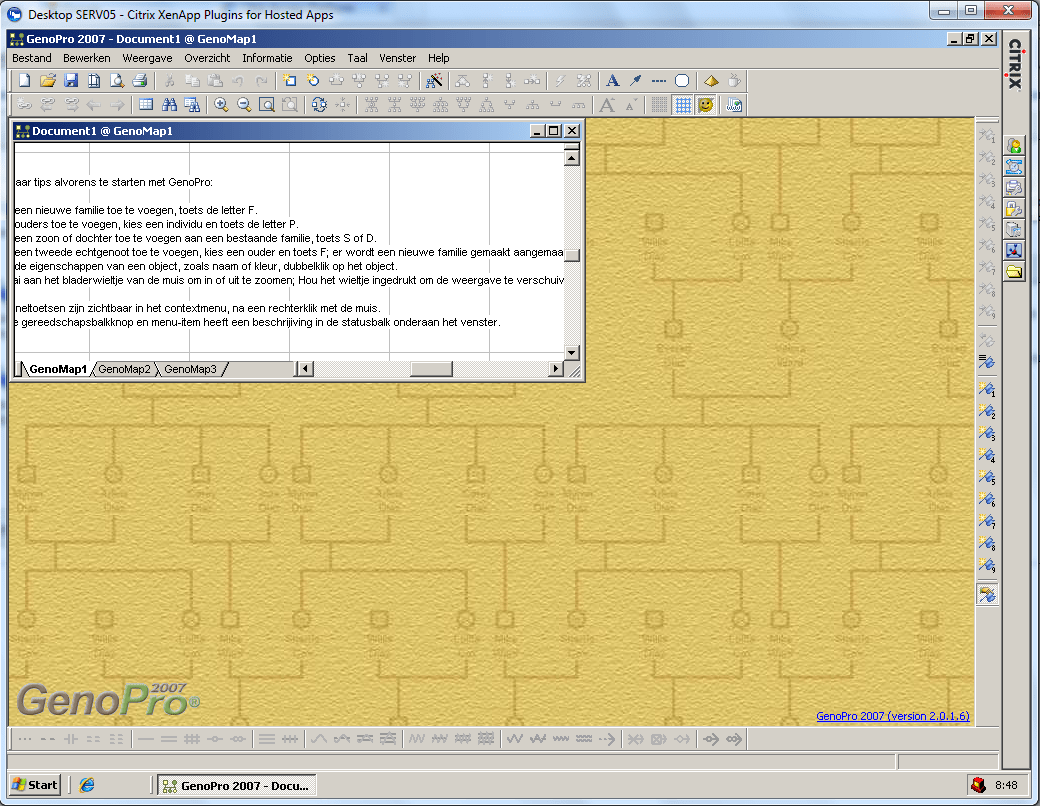The width and height of the screenshot is (1040, 806).
Task: Click the blue tag number 9 icon
Action: (987, 565)
